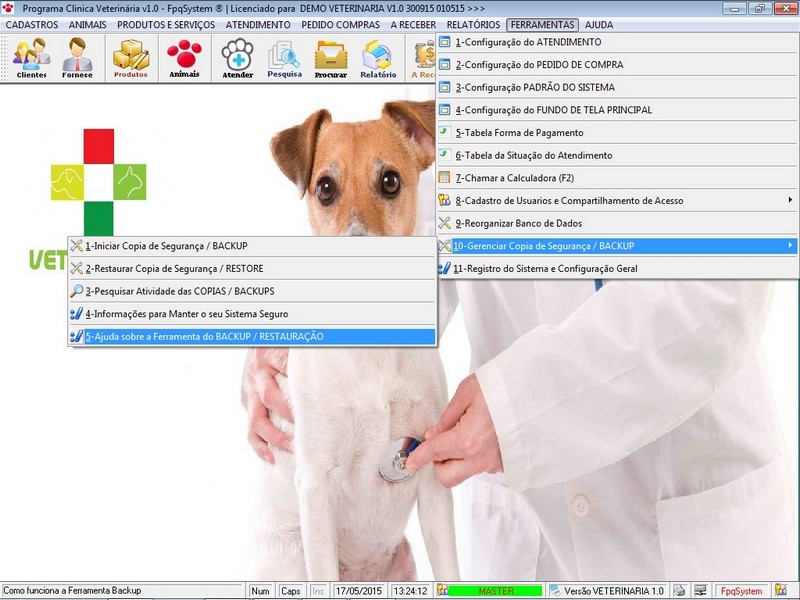Viewport: 800px width, 600px height.
Task: Select 7-Chamar a Calculadora (F2)
Action: pos(617,178)
